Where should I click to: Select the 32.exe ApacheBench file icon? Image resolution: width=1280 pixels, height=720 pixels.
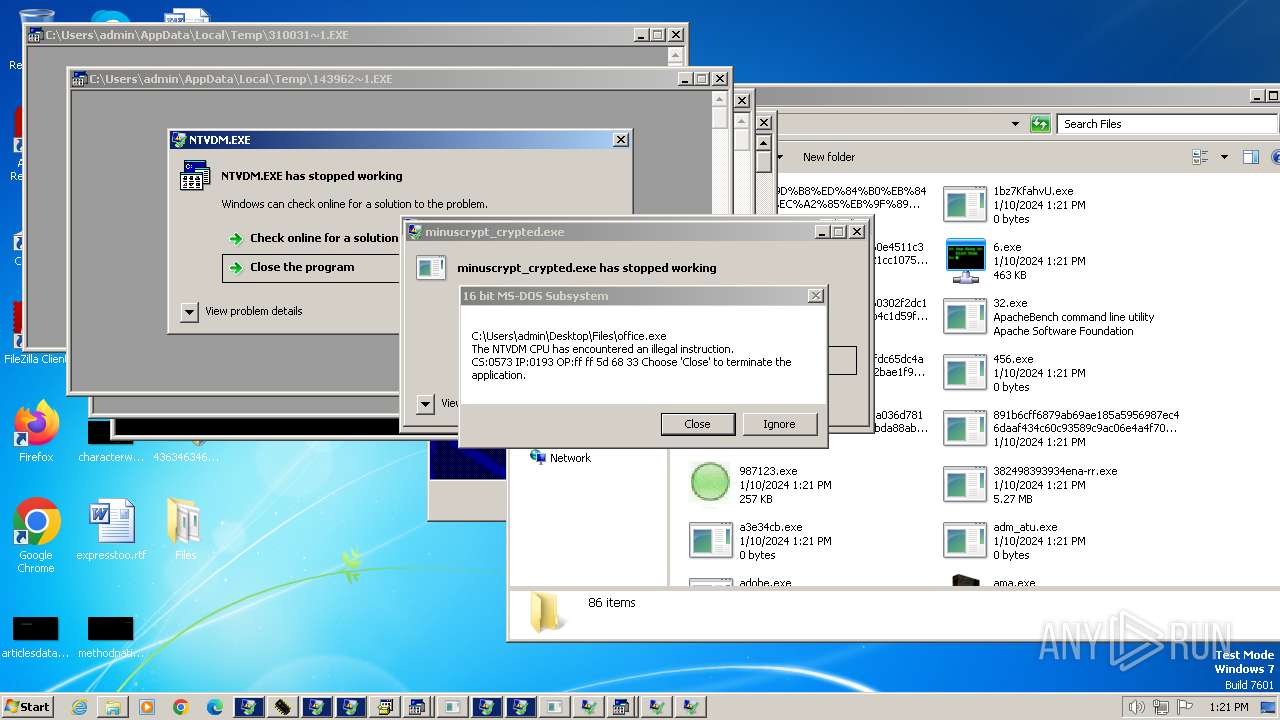click(x=965, y=316)
